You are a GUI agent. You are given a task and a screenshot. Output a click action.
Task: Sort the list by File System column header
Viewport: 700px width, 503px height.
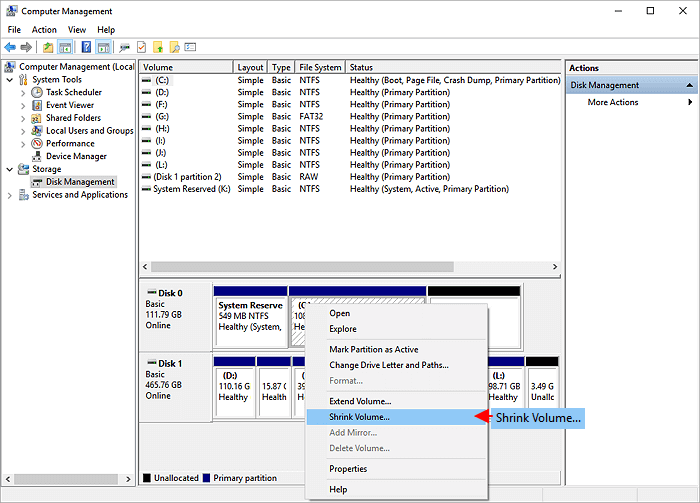(x=320, y=68)
